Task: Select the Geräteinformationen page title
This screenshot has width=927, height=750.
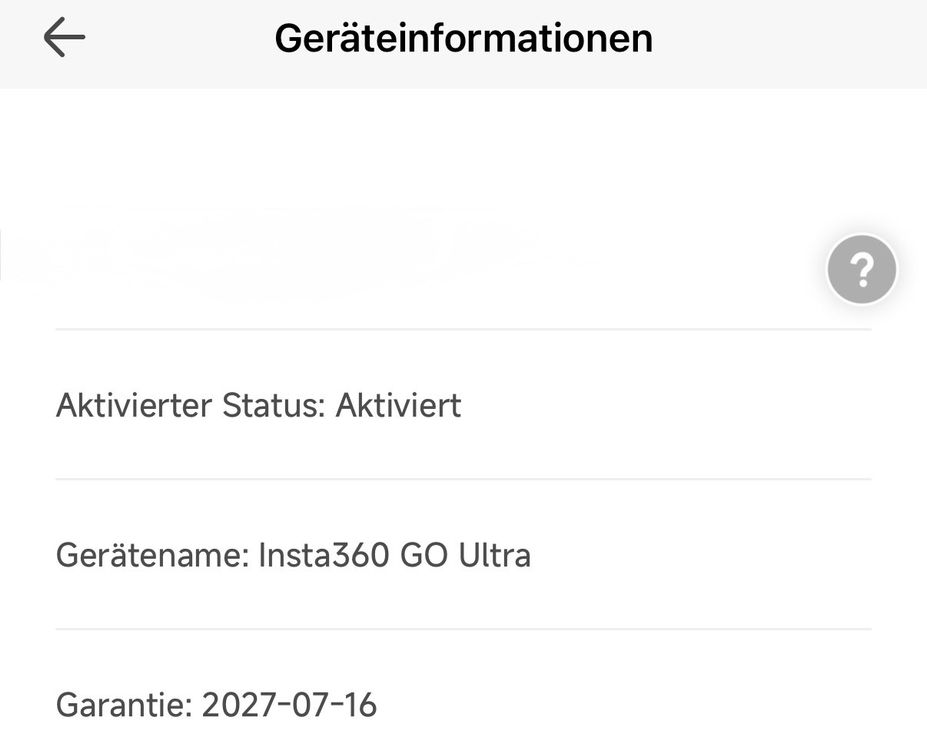Action: tap(464, 38)
